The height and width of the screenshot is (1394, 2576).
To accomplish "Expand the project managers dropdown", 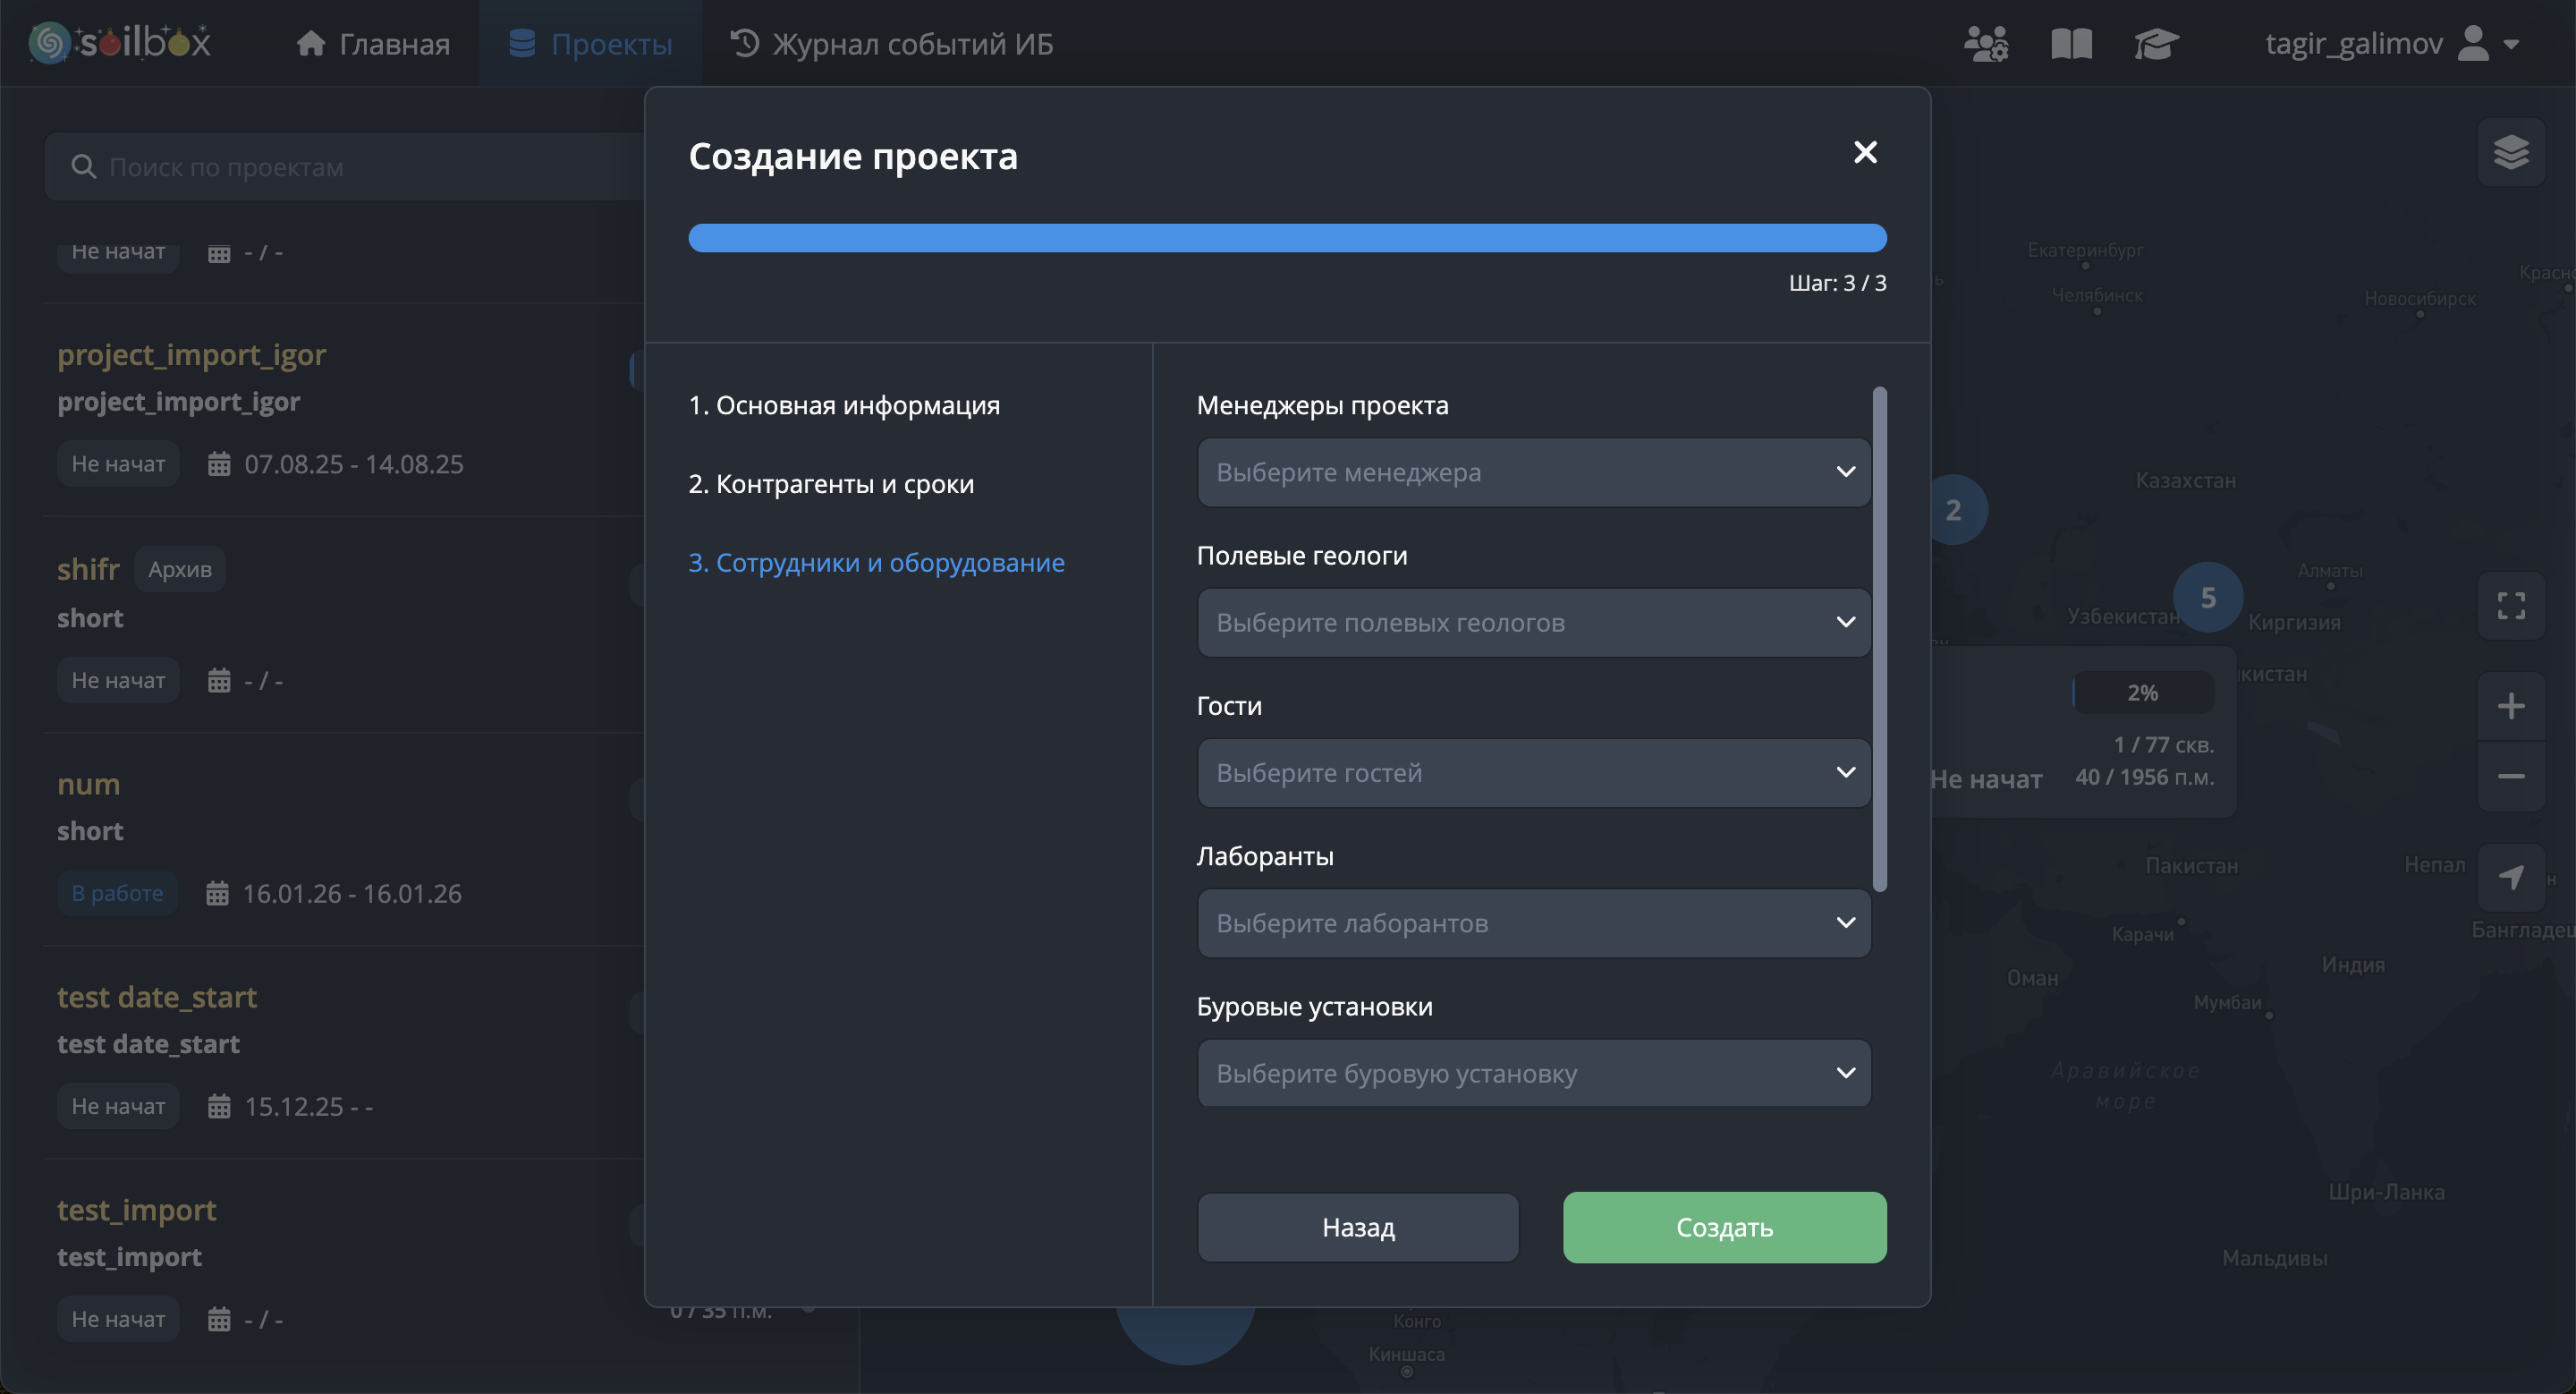I will [1533, 472].
